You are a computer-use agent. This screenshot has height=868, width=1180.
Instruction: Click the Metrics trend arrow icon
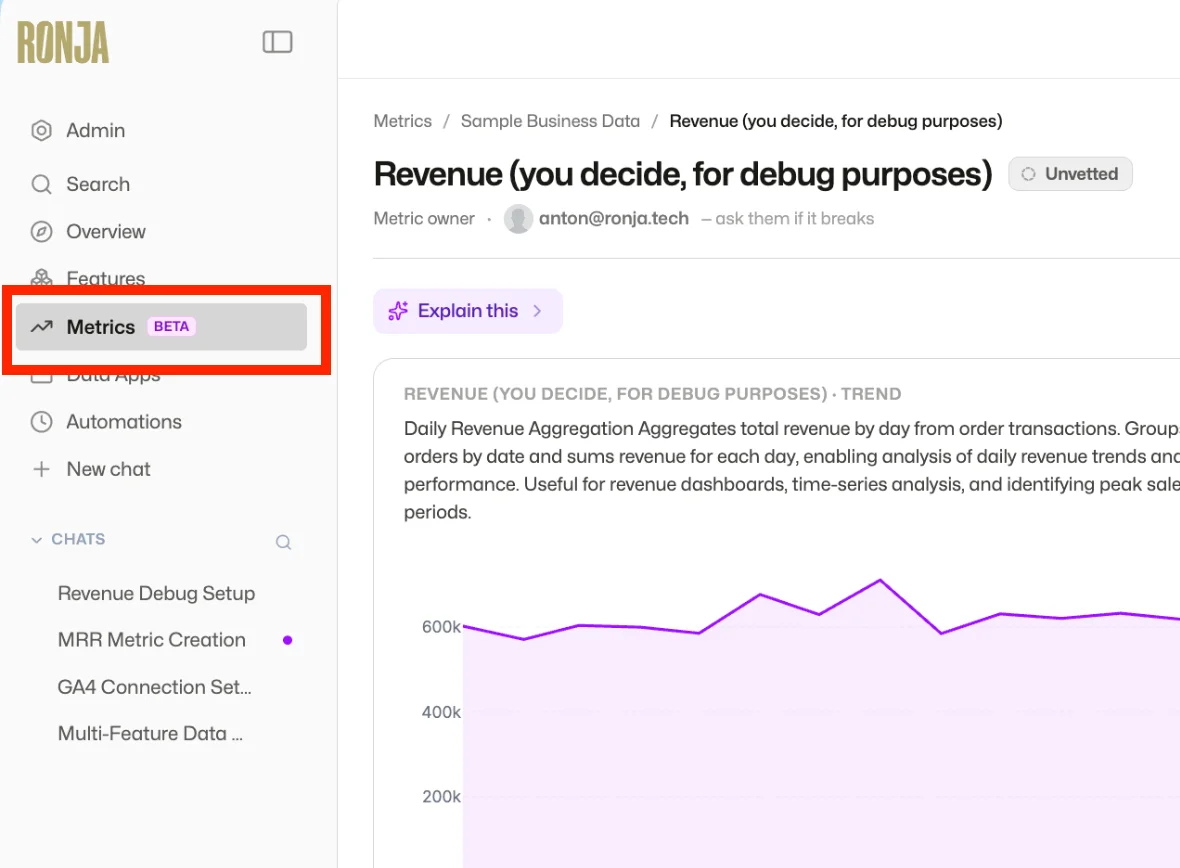click(41, 327)
